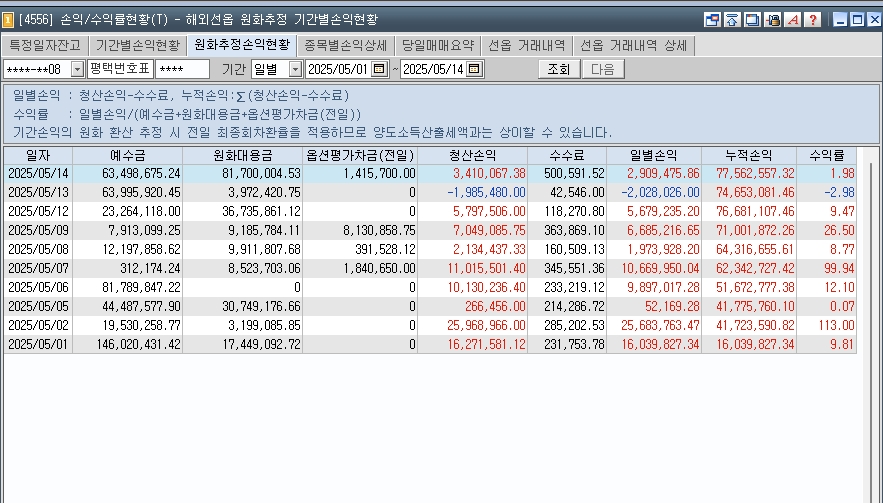Click the password field with asterisks
Image resolution: width=883 pixels, height=503 pixels.
coord(182,69)
